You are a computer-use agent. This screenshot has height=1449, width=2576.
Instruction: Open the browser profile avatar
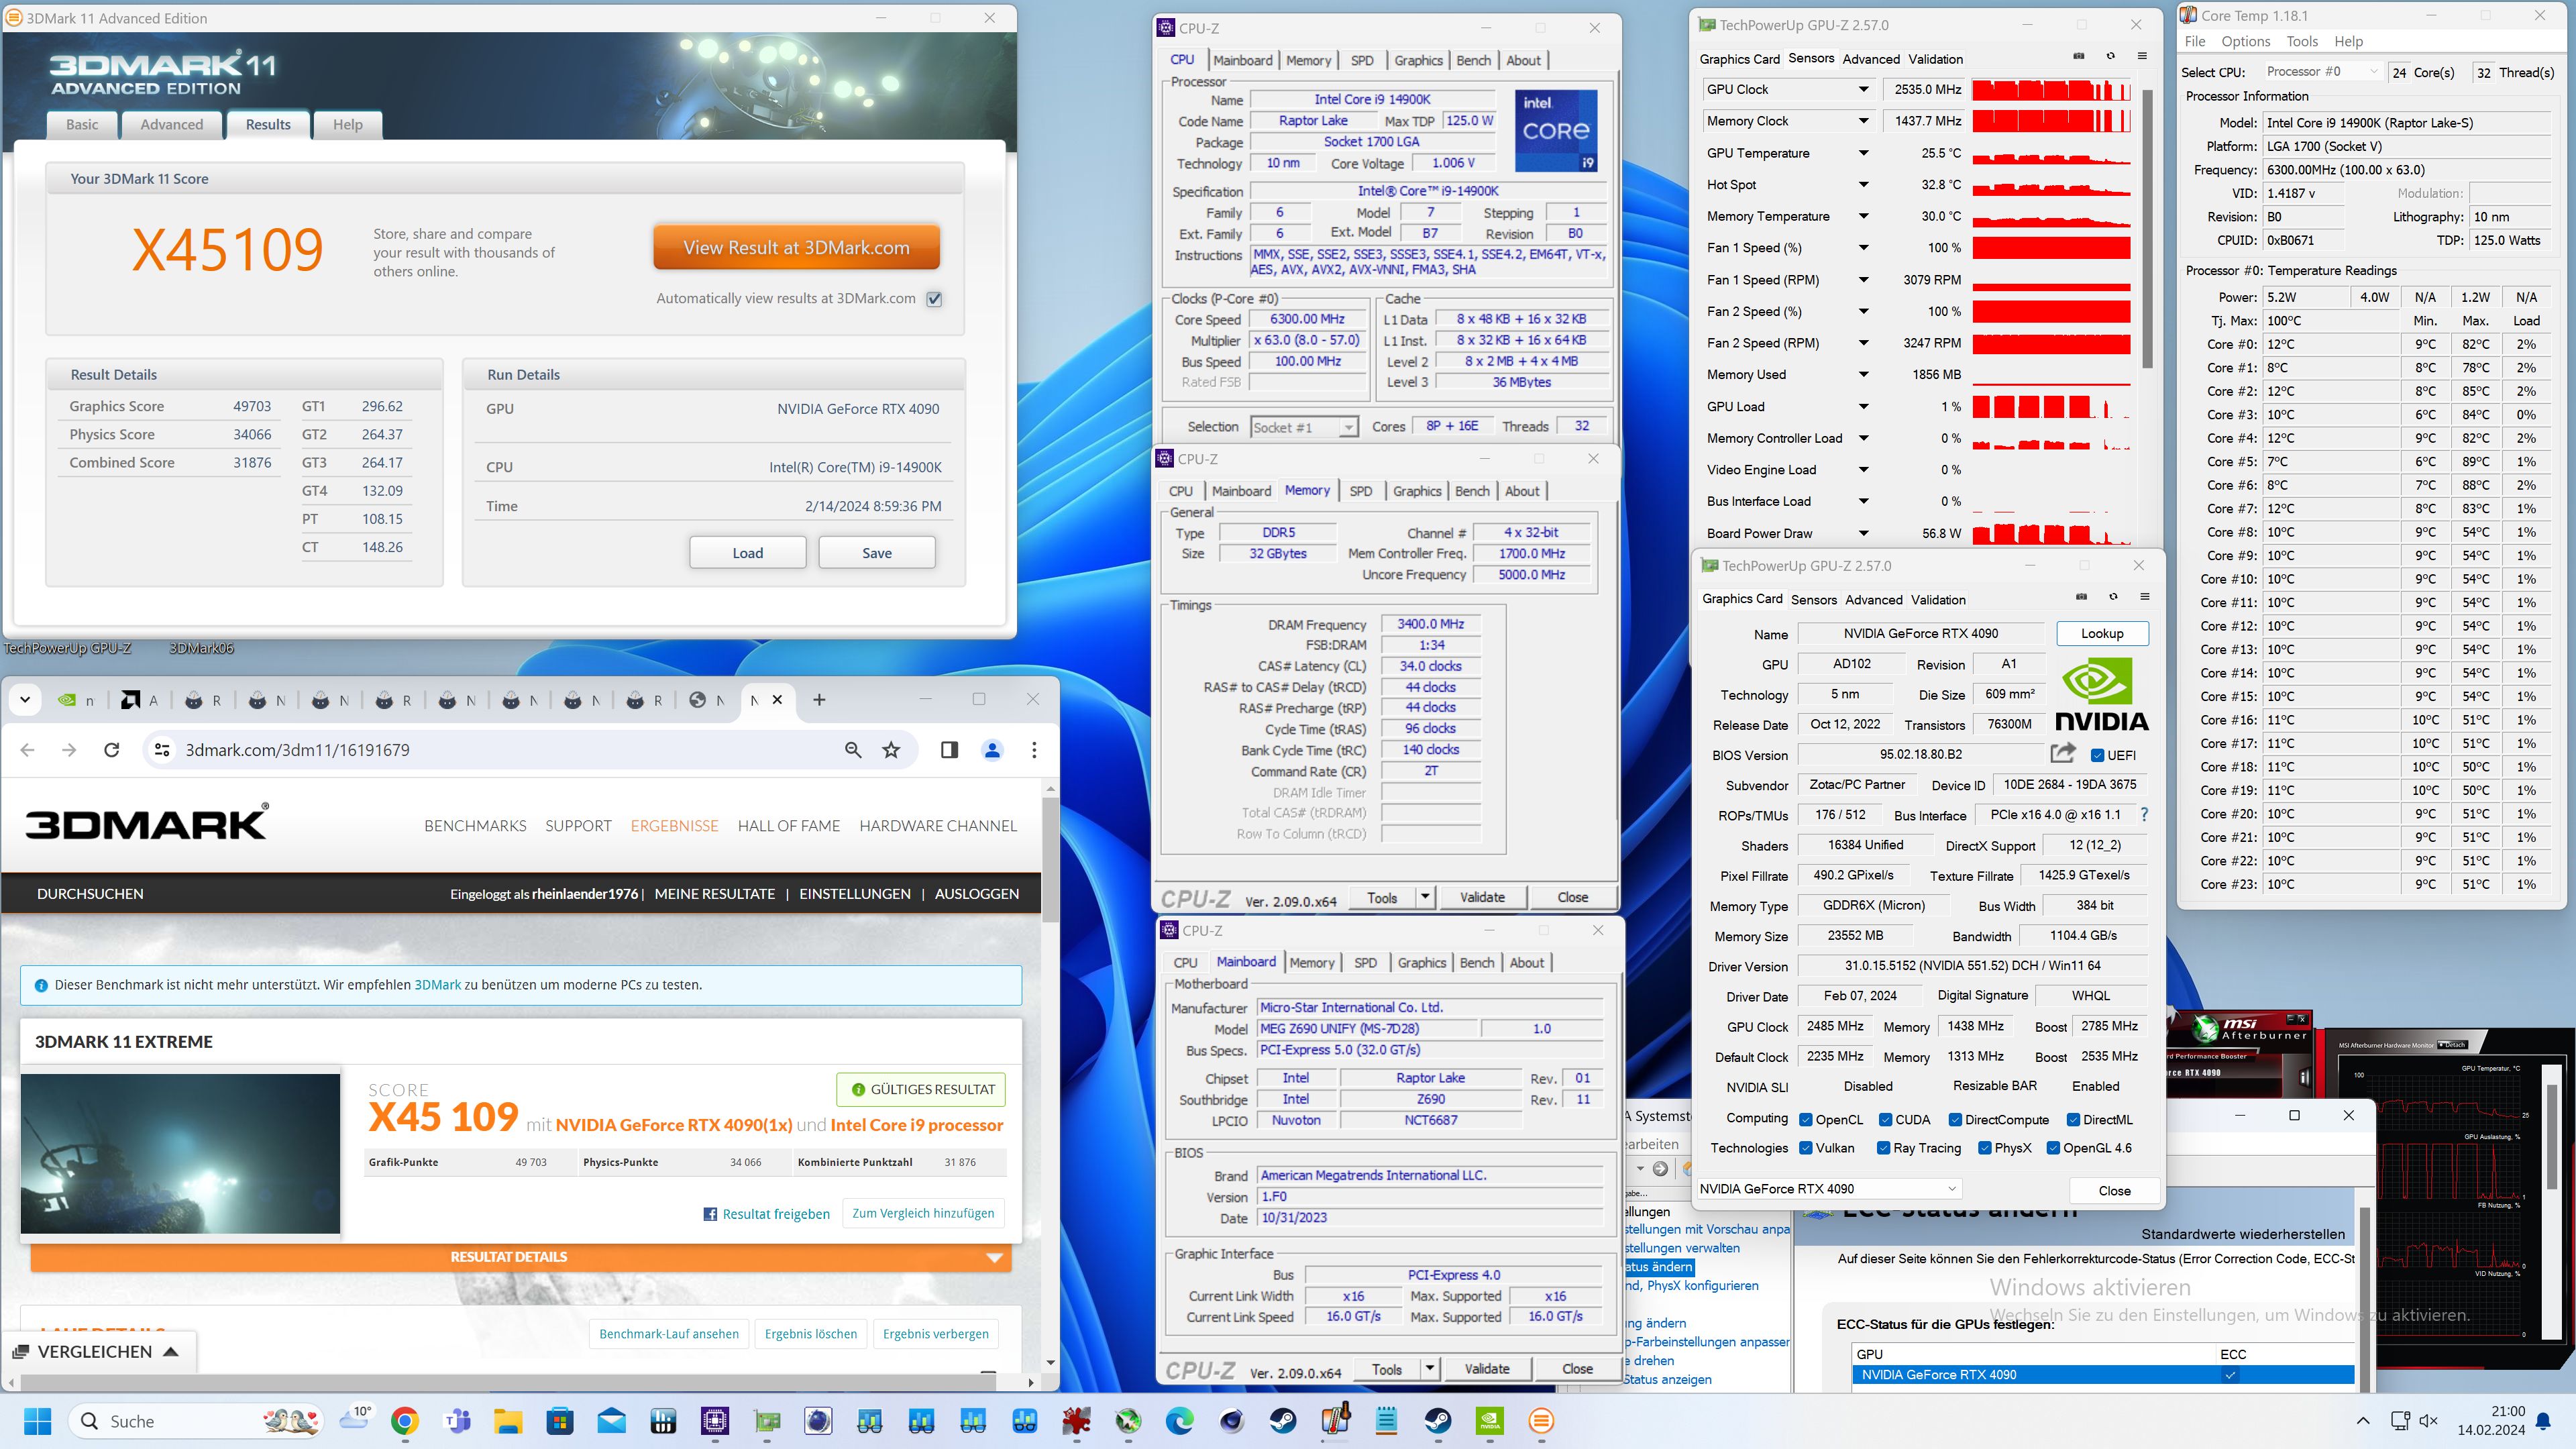point(992,750)
